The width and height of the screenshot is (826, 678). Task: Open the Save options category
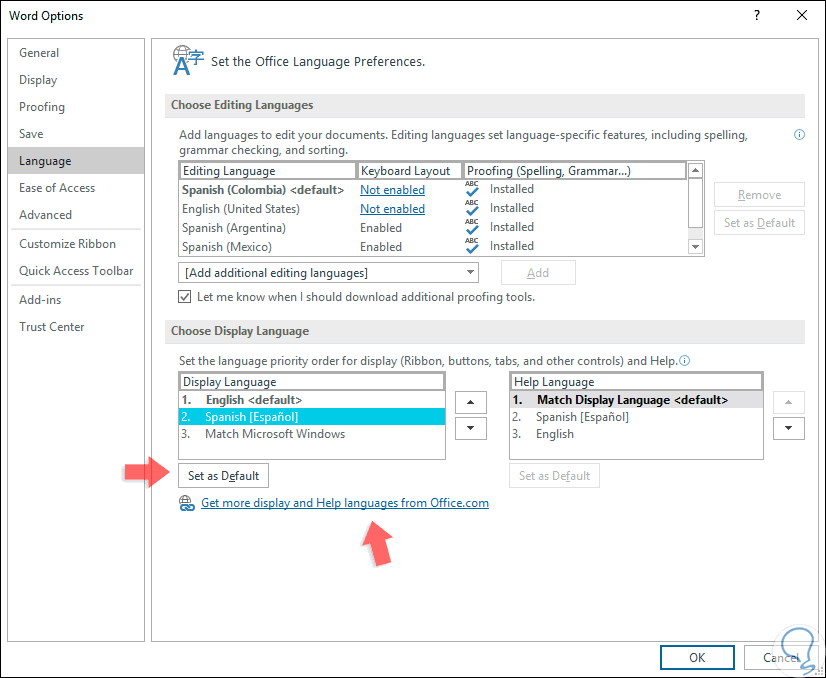click(x=76, y=134)
